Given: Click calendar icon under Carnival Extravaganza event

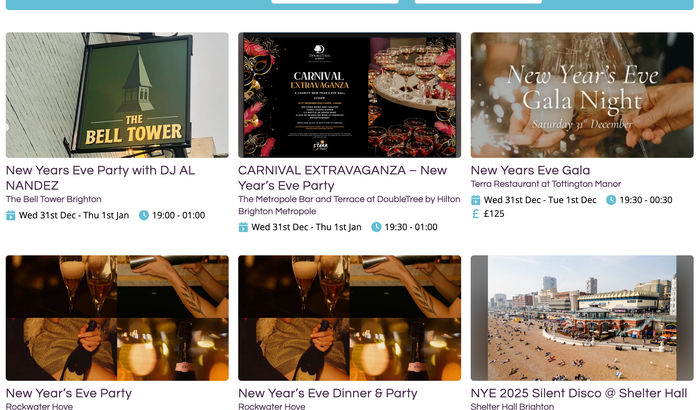Looking at the screenshot, I should pos(243,227).
